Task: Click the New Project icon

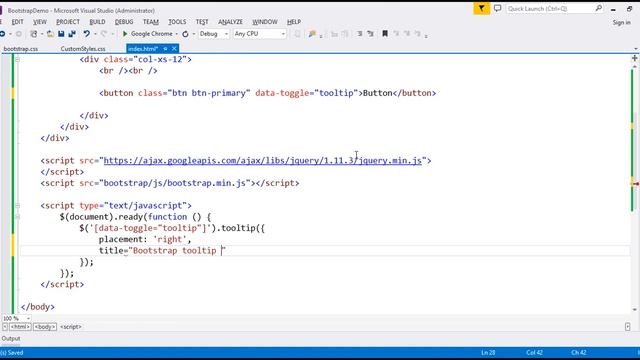Action: click(x=34, y=34)
